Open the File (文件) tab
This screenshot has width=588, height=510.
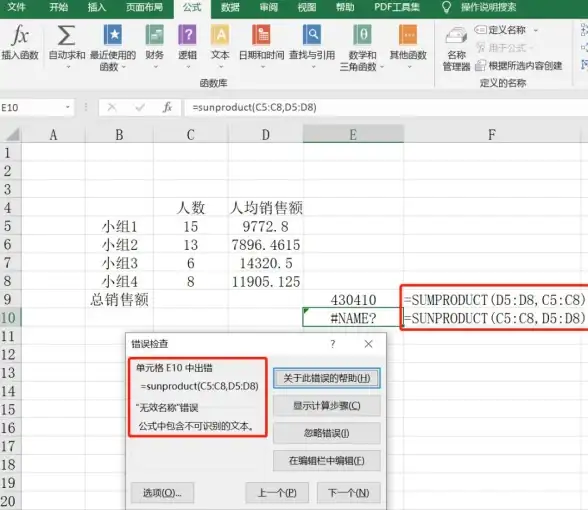tap(16, 7)
